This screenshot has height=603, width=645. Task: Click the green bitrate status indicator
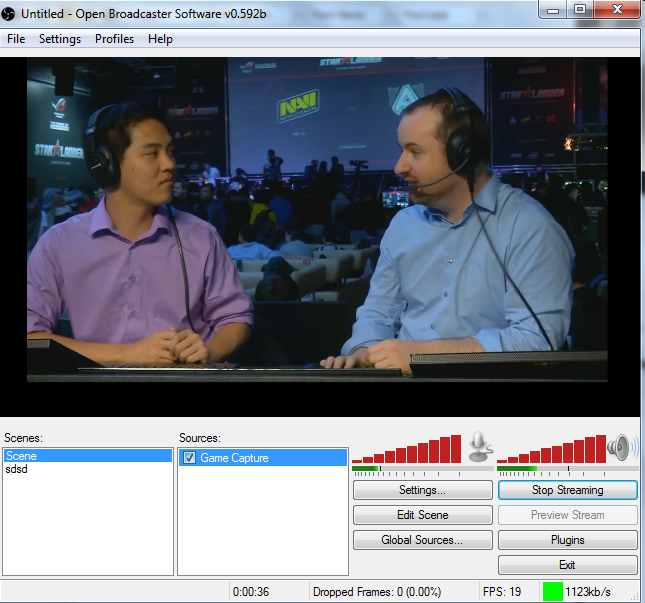[x=552, y=591]
